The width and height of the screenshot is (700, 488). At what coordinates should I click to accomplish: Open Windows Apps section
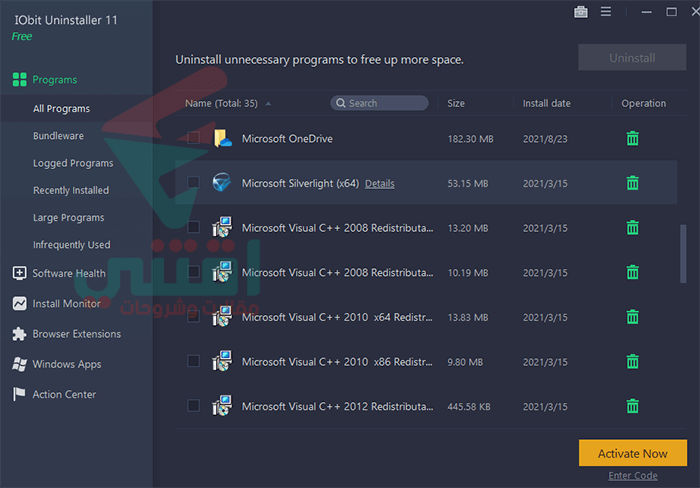click(67, 364)
